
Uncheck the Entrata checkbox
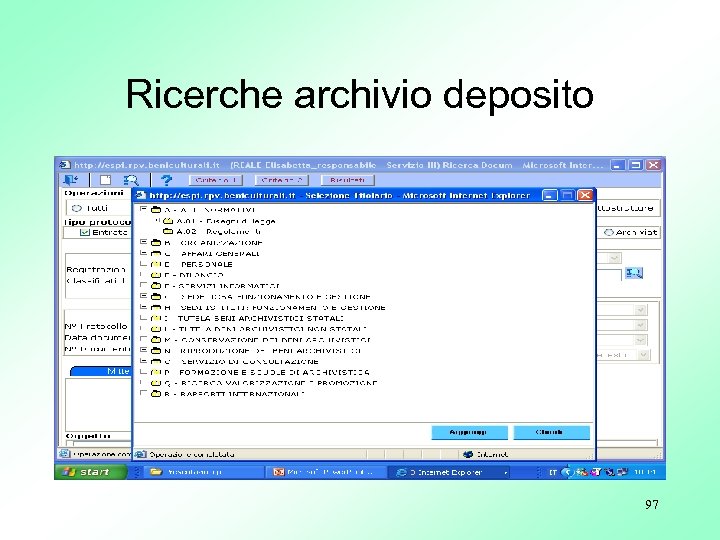click(x=84, y=232)
